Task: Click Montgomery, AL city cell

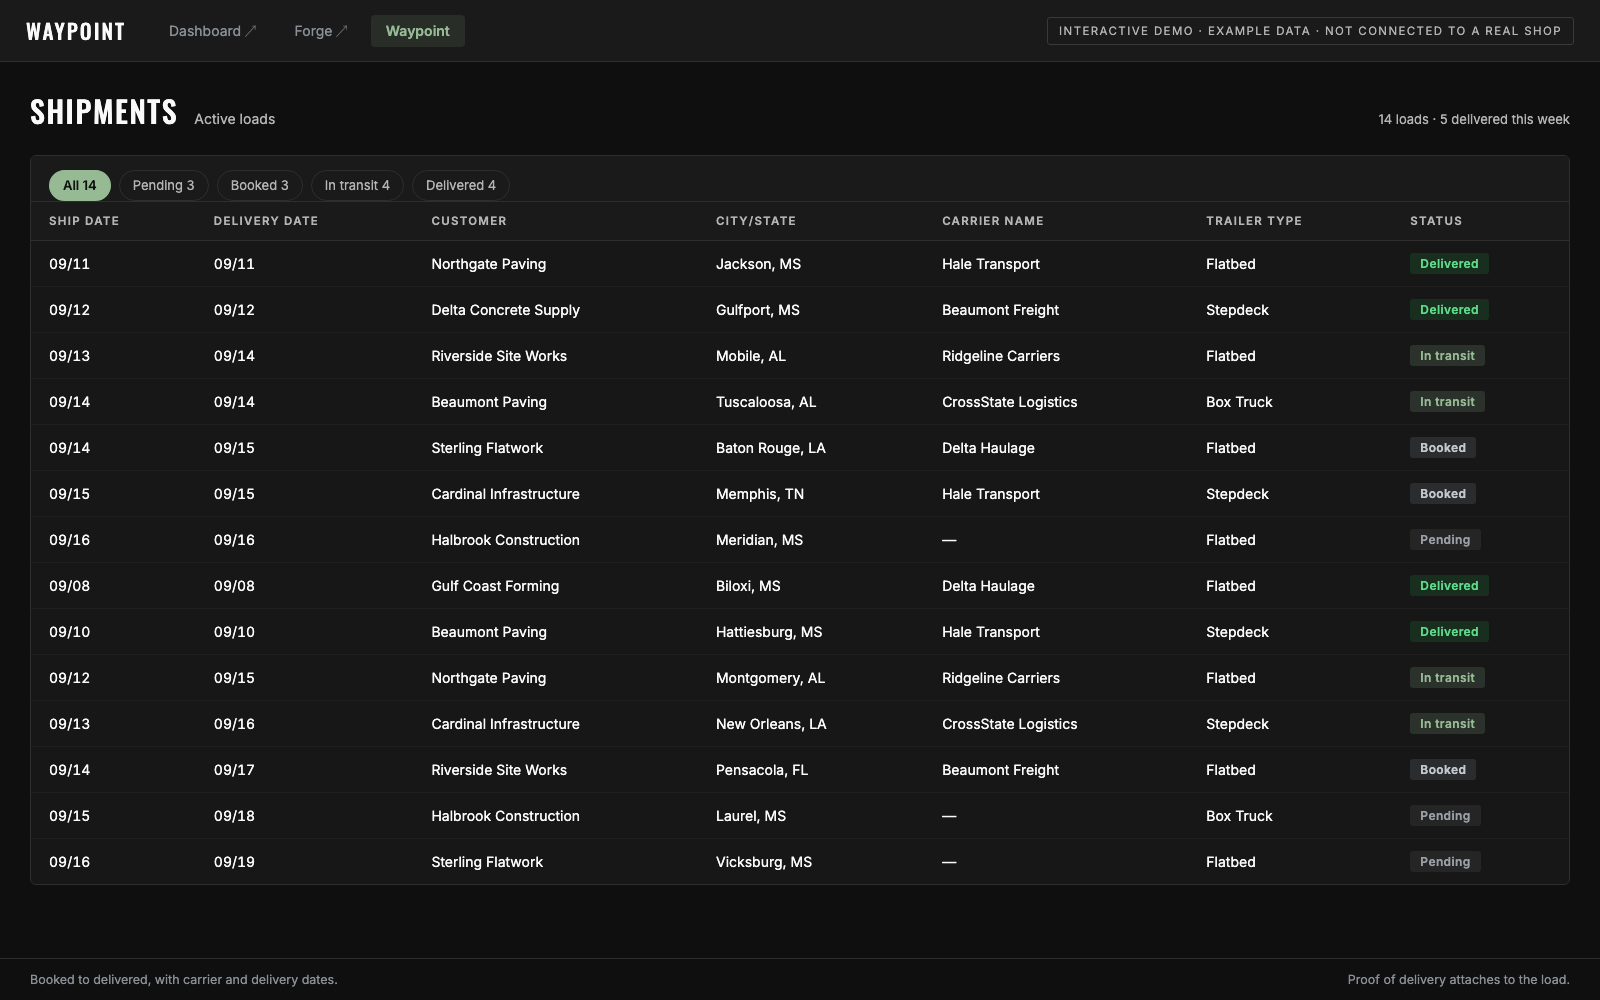Action: 770,678
